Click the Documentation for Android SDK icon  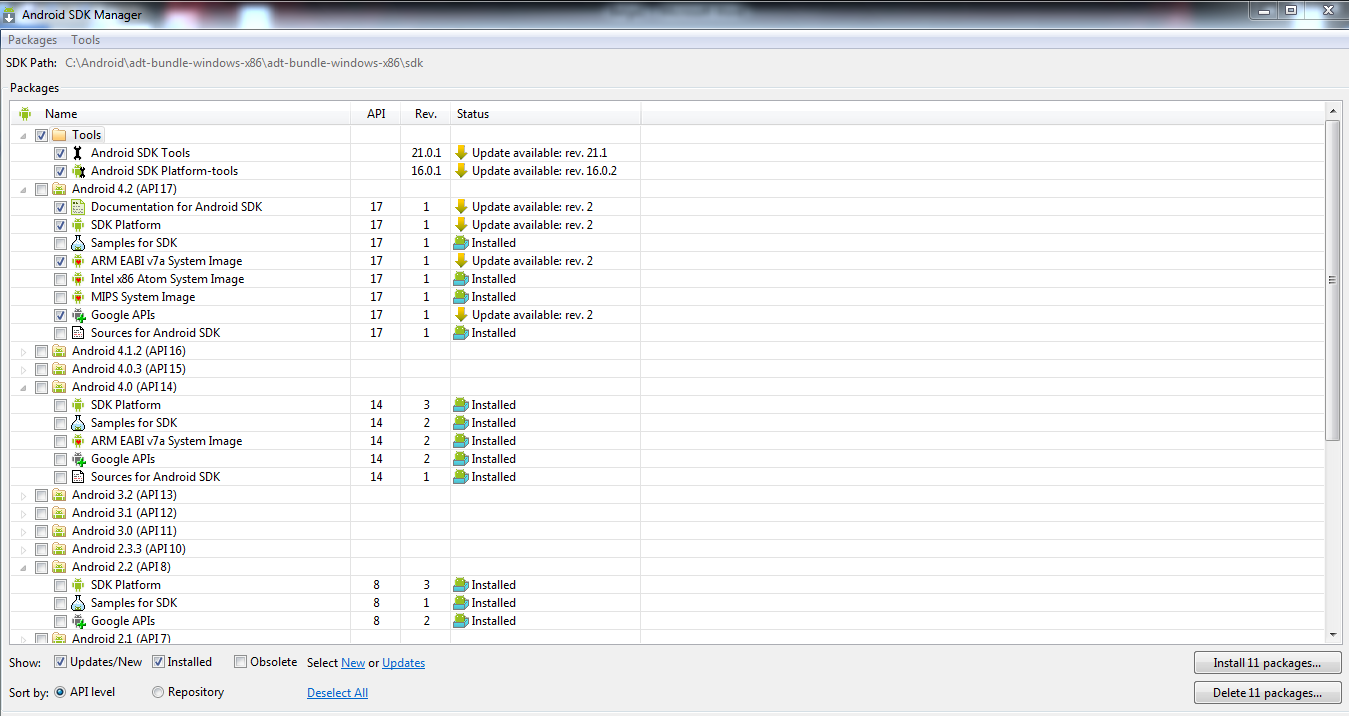coord(78,207)
